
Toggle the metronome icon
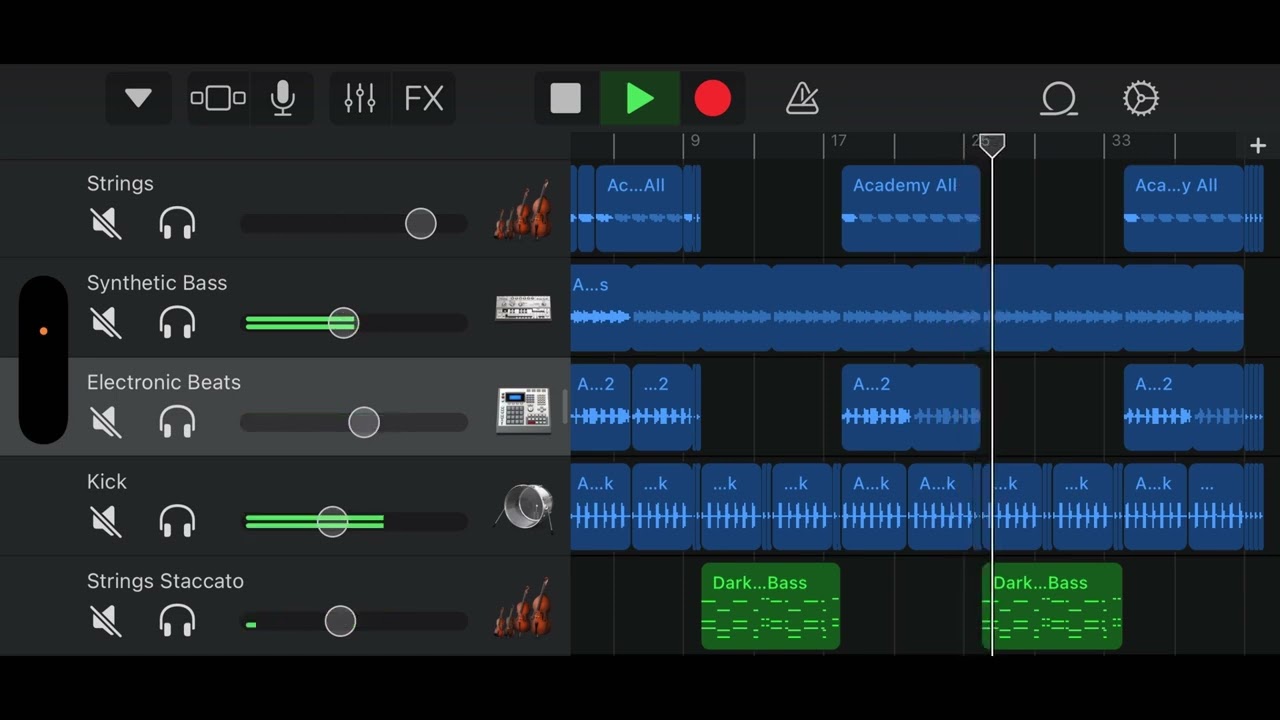coord(803,98)
